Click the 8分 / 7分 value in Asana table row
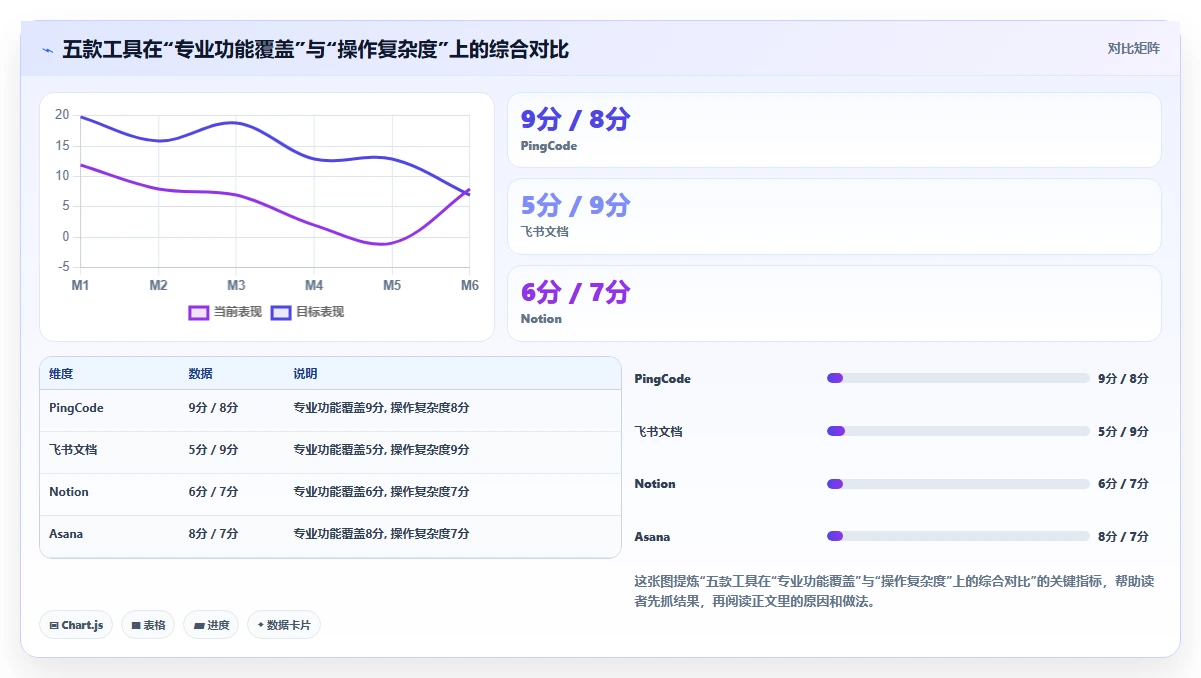1201x678 pixels. point(213,534)
